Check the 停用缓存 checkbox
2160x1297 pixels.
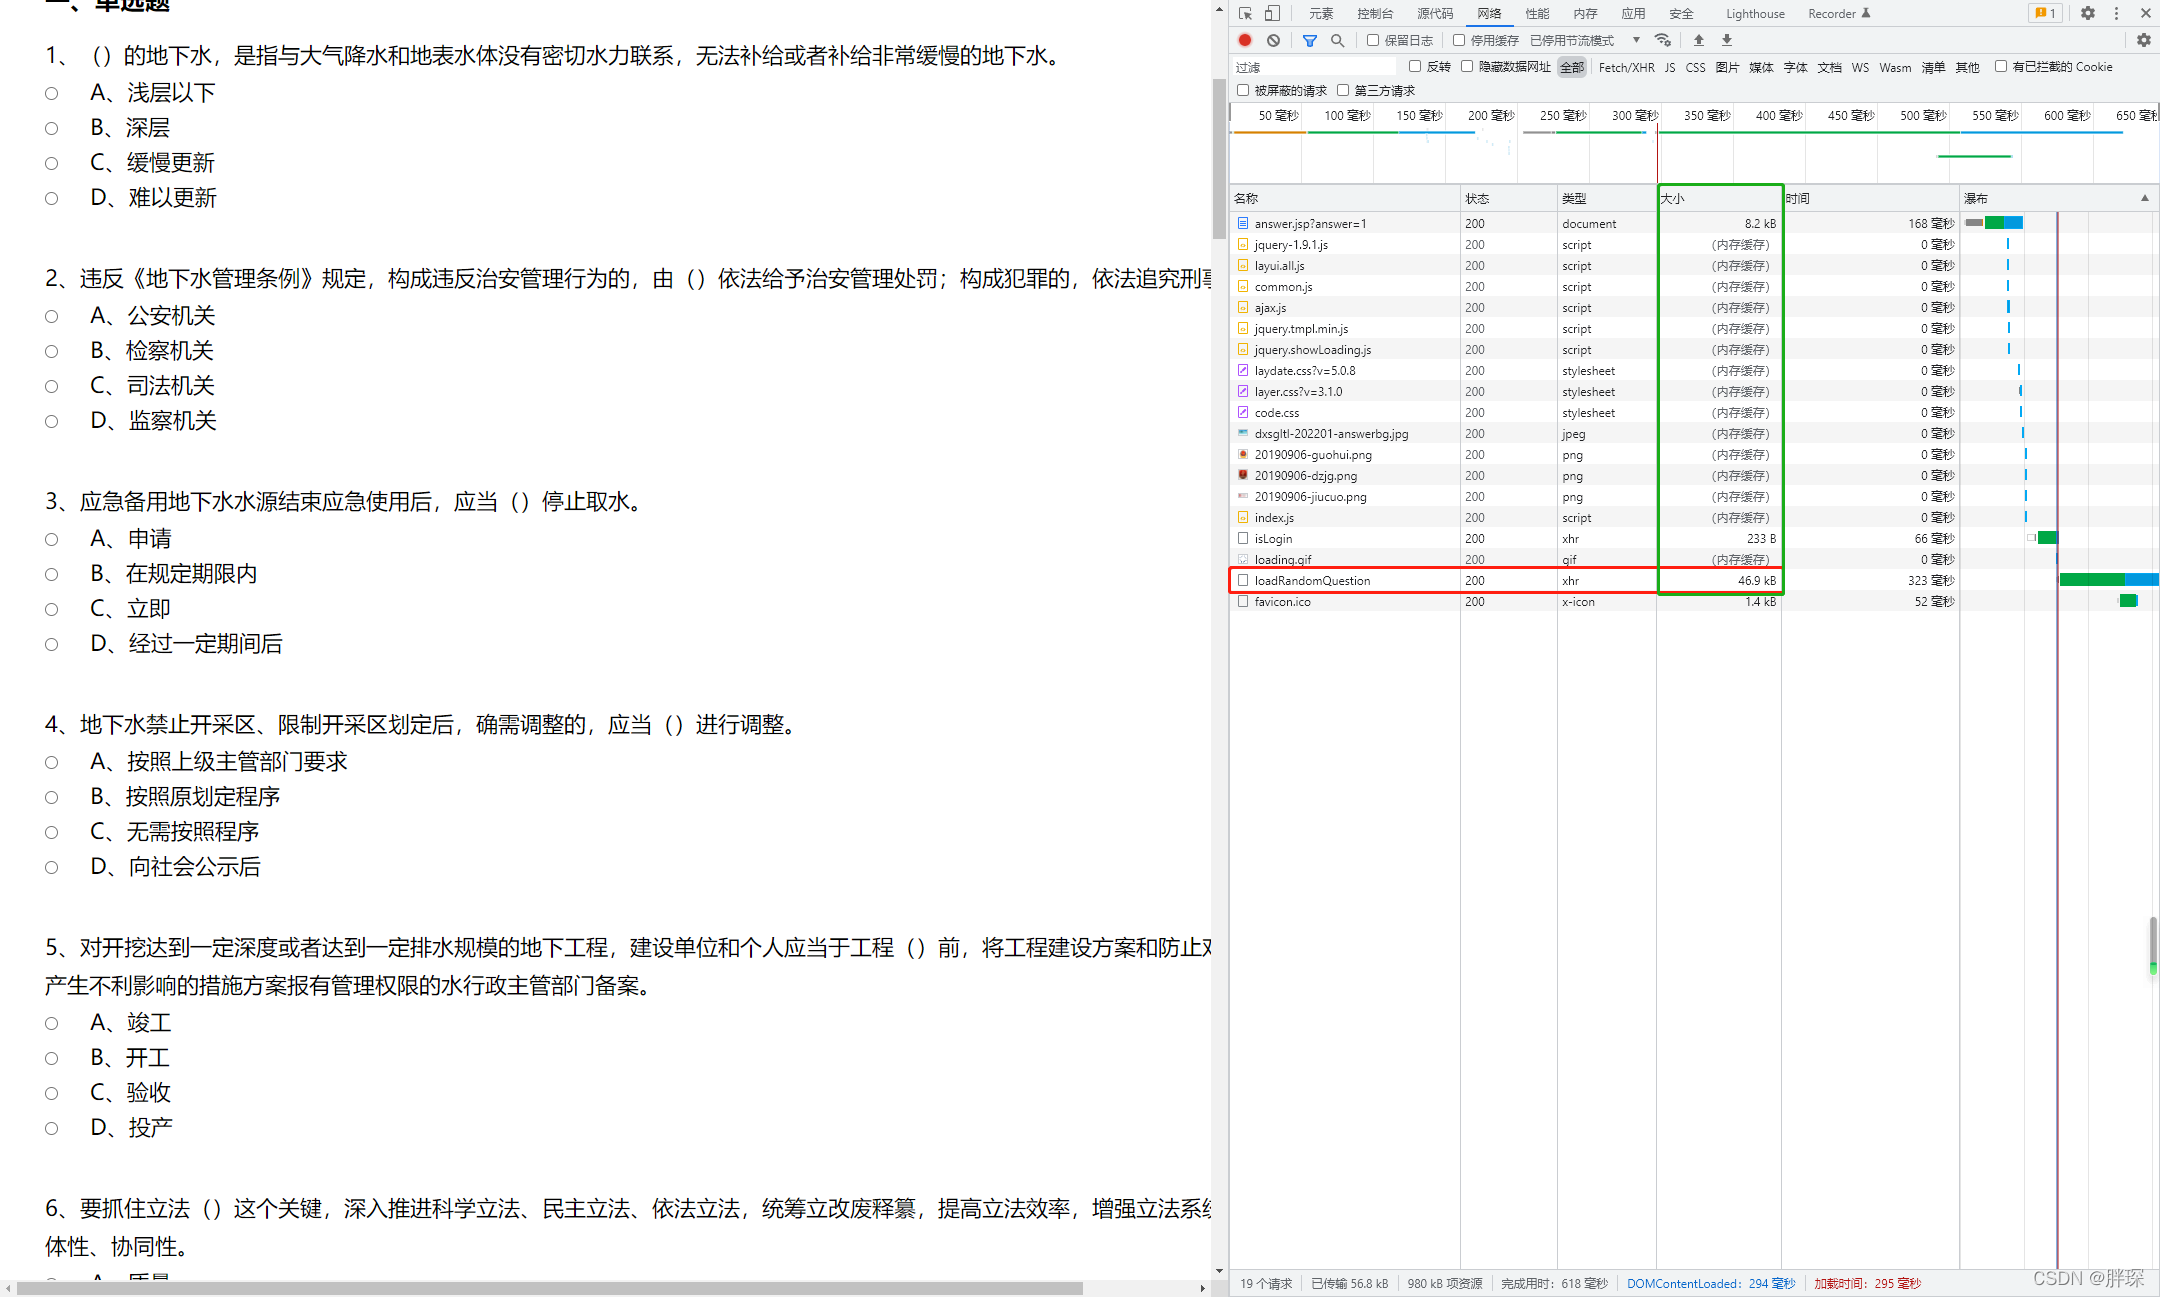[x=1459, y=40]
